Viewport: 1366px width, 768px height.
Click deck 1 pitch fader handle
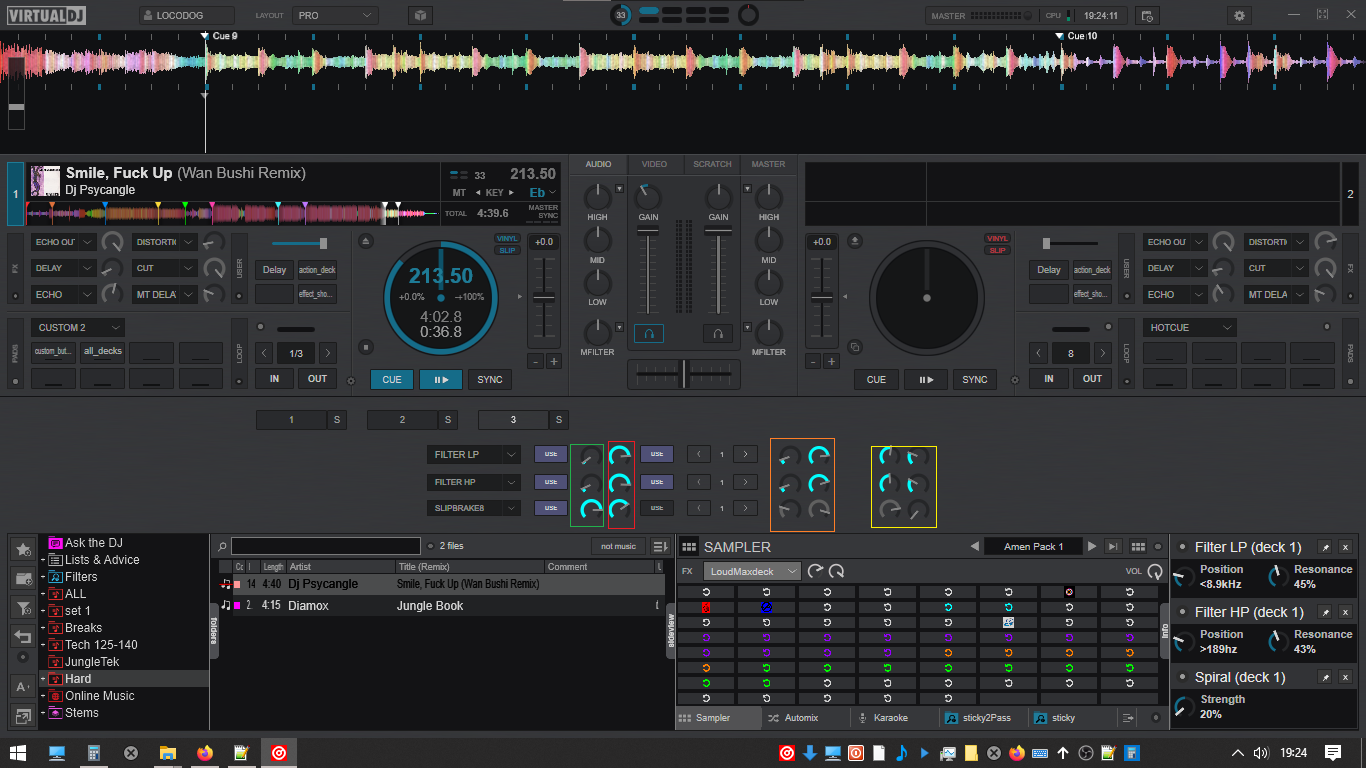click(x=544, y=298)
